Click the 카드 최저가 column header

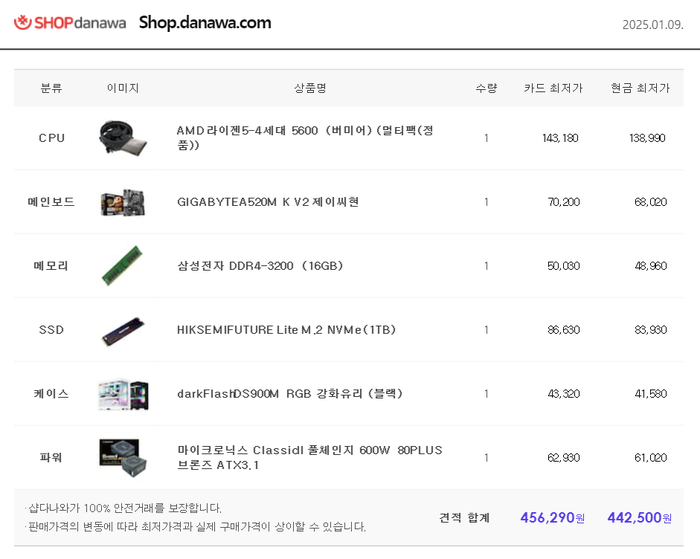click(554, 88)
